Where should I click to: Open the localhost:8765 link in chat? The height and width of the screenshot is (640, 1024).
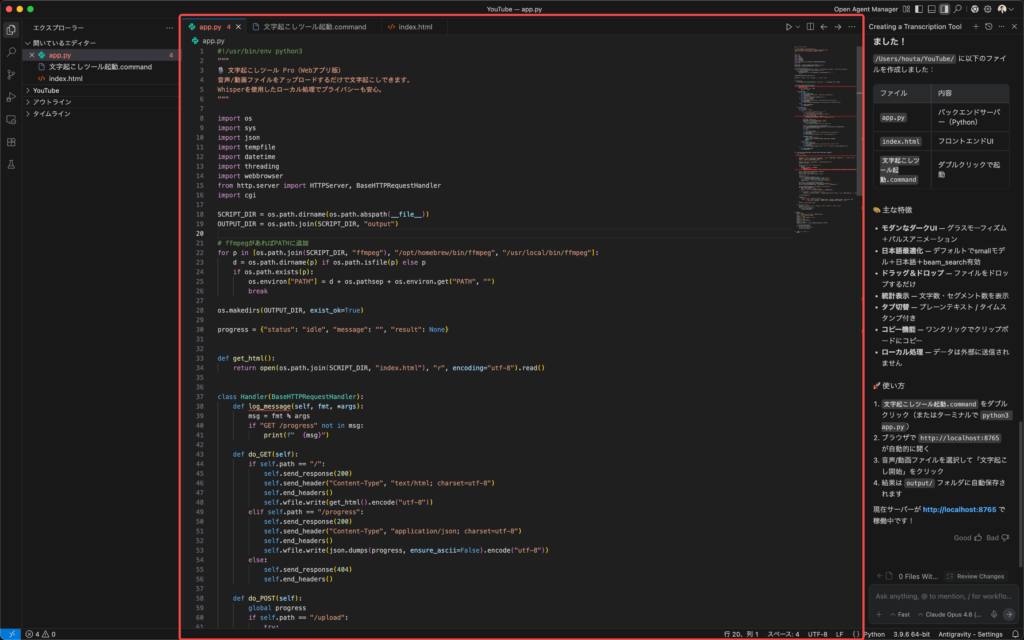958,509
